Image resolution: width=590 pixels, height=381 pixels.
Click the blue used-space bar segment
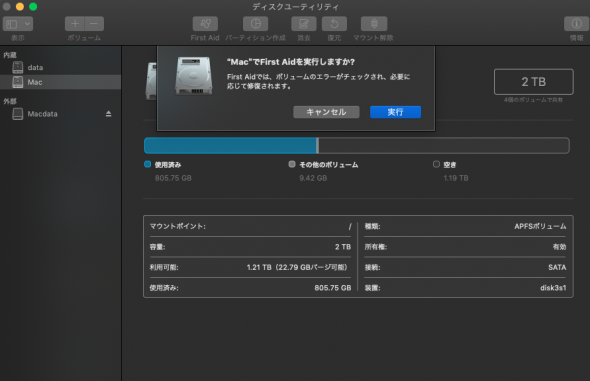231,146
